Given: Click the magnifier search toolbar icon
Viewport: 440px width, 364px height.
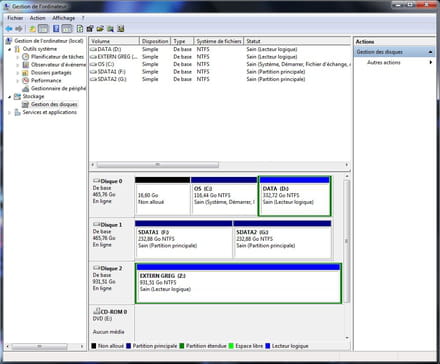Looking at the screenshot, I should point(110,29).
